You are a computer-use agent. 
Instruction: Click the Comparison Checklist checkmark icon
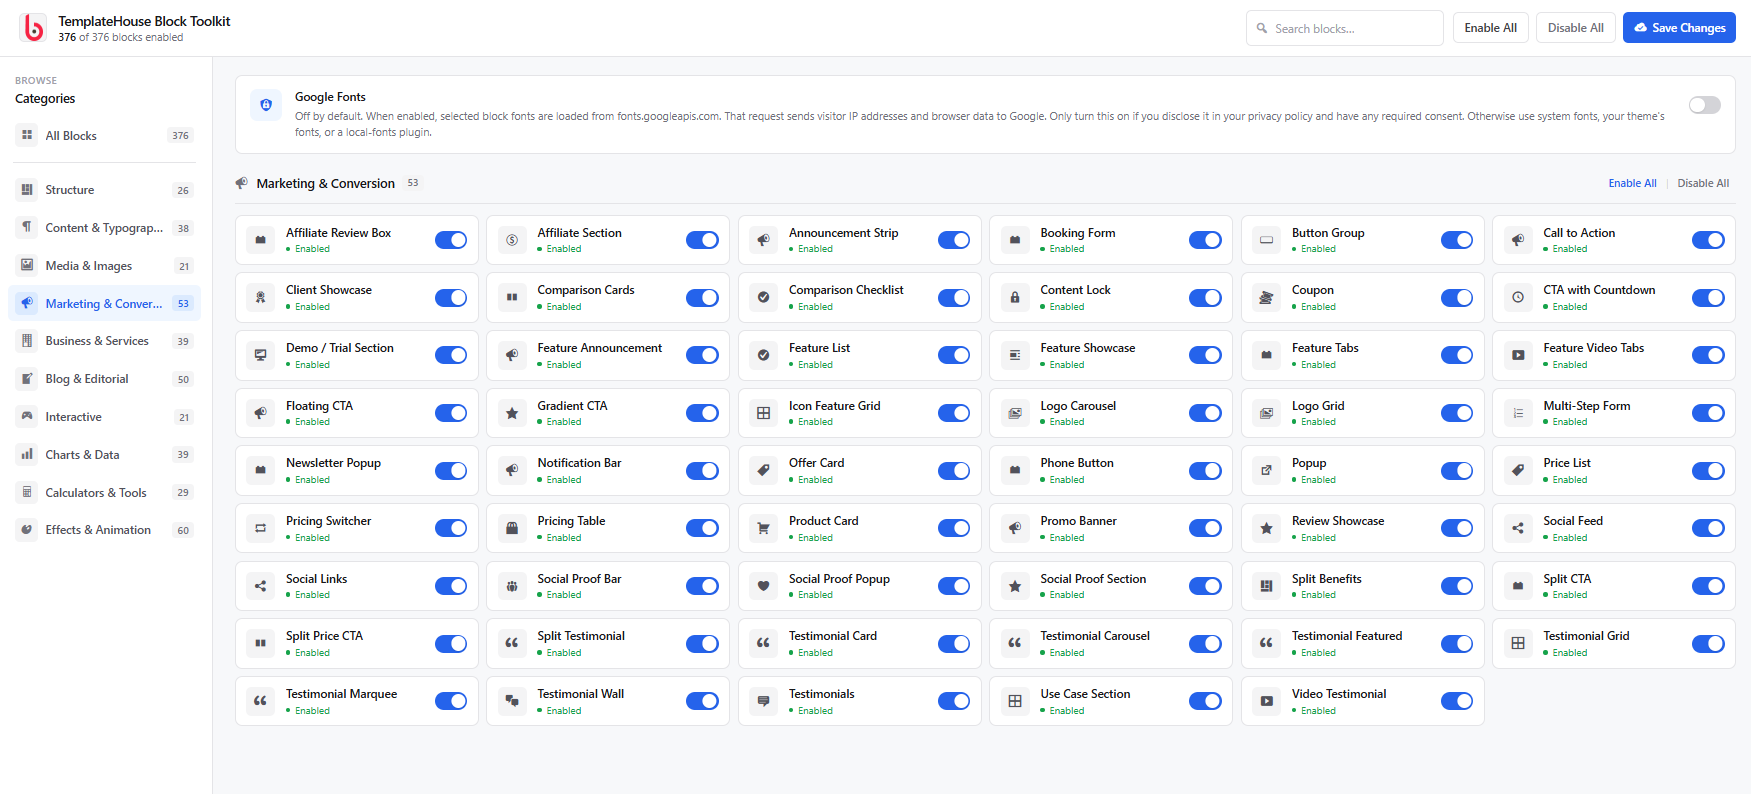[x=764, y=297]
